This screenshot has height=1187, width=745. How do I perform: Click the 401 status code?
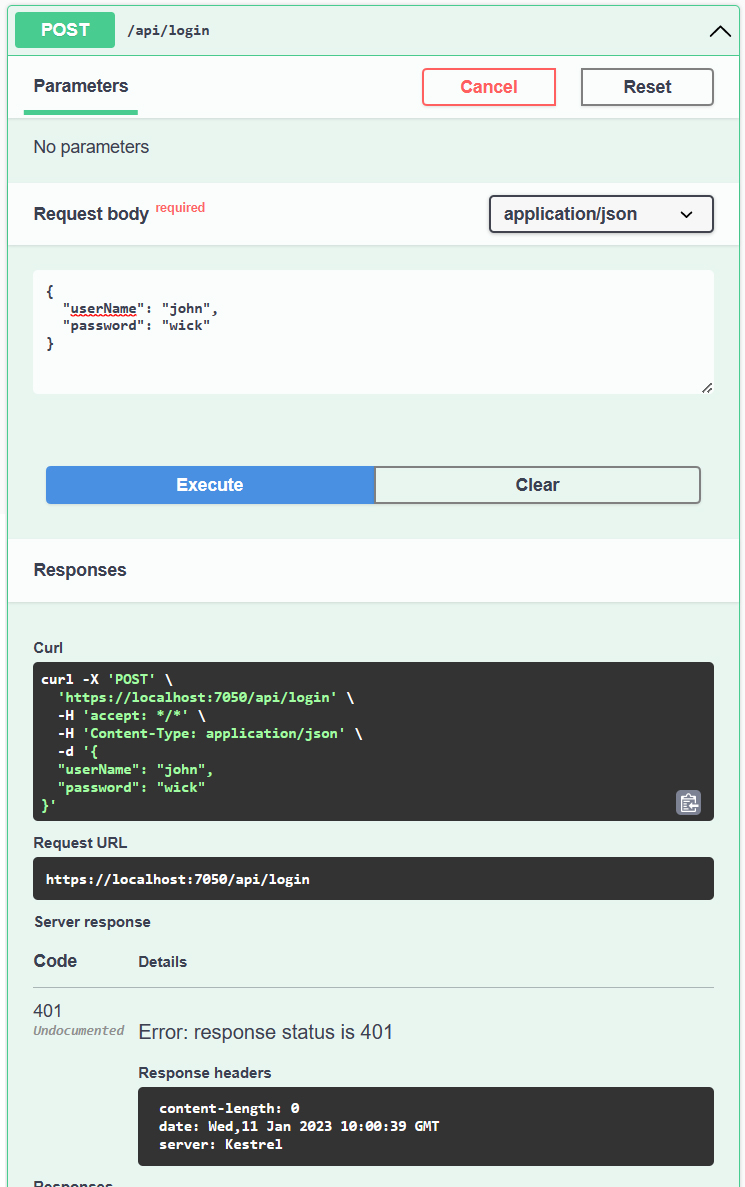[48, 1011]
